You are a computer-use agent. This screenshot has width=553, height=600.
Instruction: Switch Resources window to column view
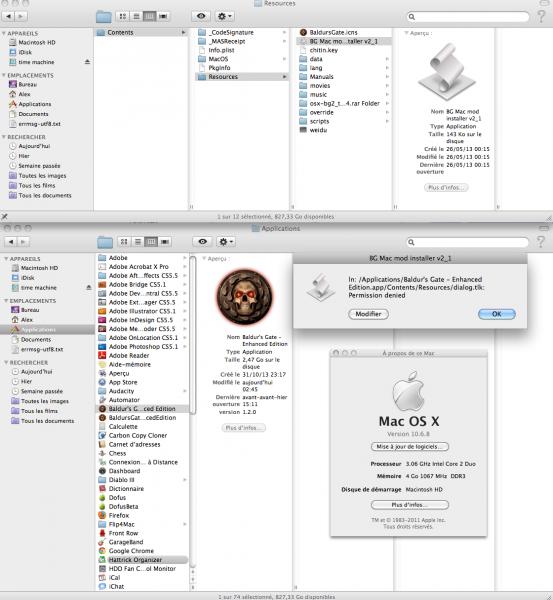pos(150,16)
